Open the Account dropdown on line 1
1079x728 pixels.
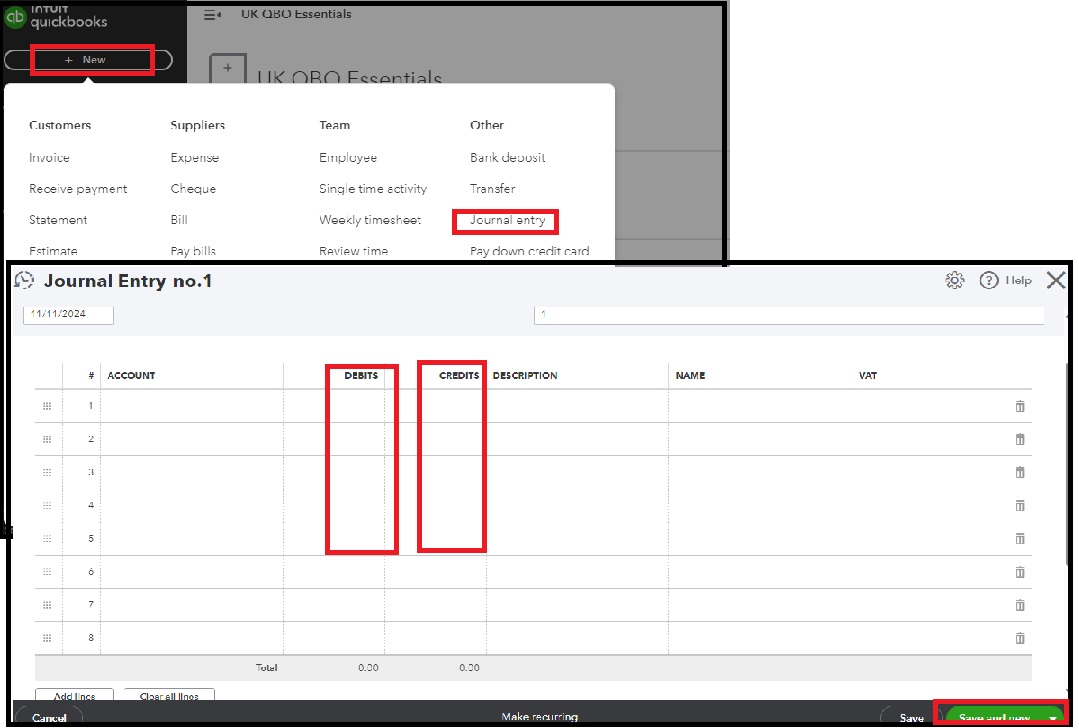click(x=190, y=406)
